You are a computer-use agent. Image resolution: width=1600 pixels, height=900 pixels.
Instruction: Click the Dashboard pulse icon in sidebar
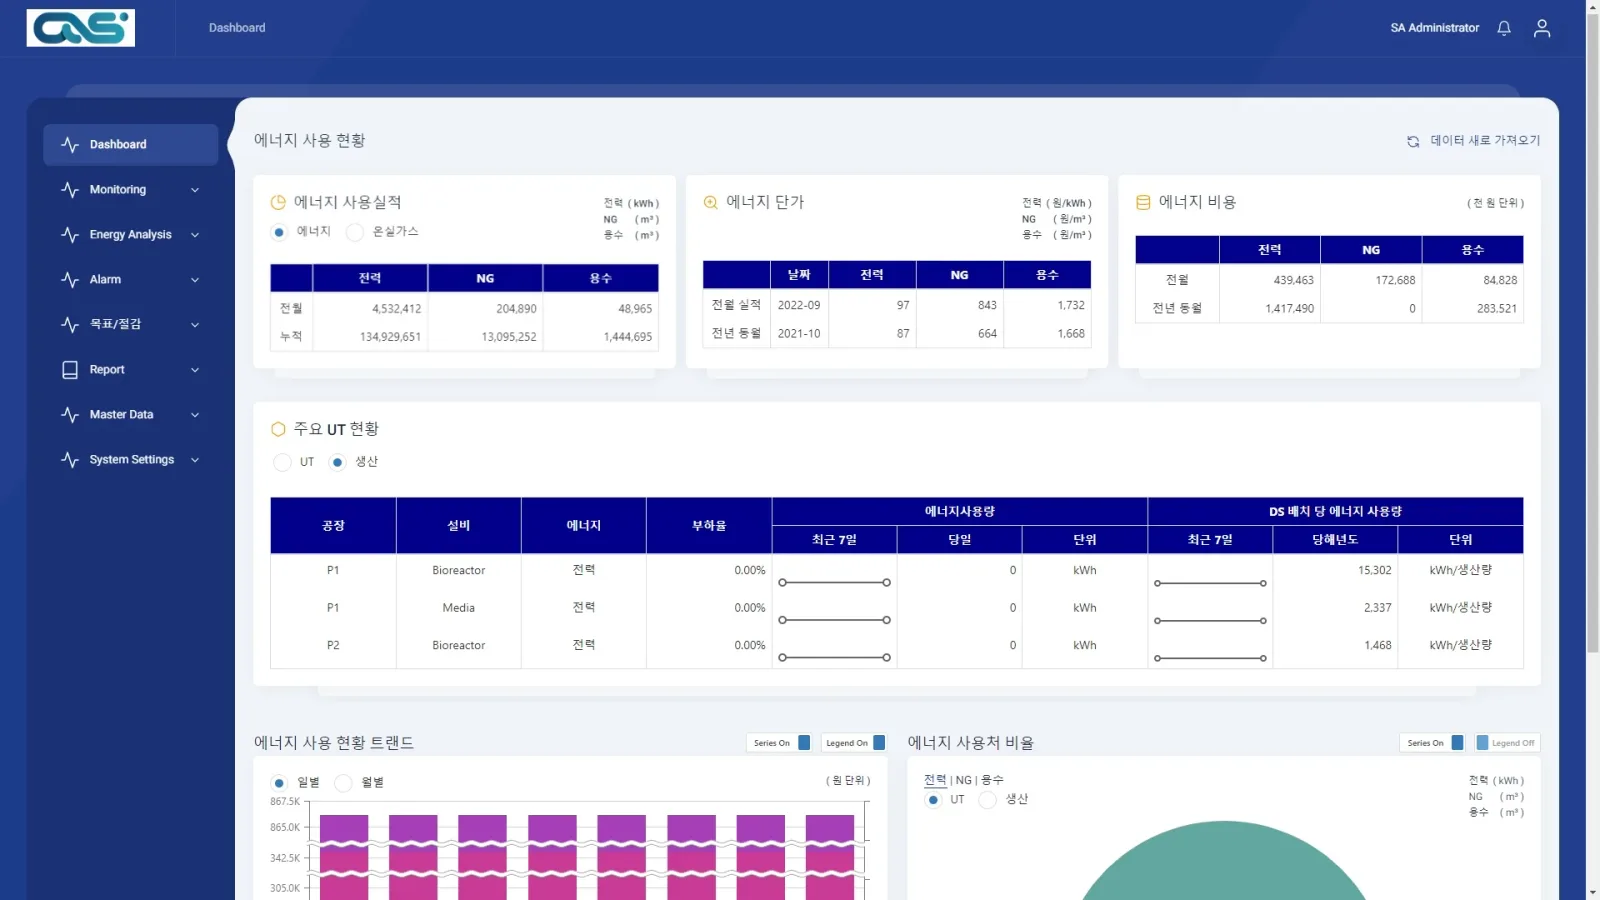click(70, 144)
